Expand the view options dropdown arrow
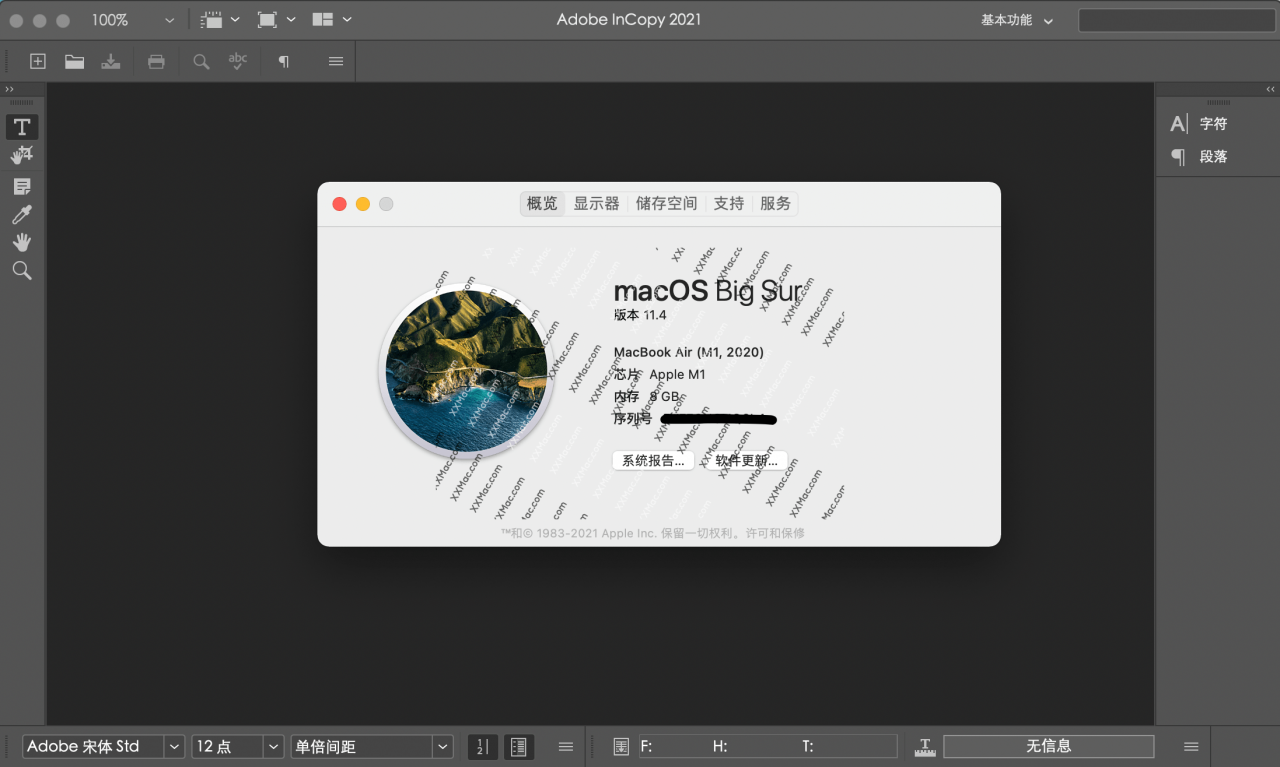The width and height of the screenshot is (1280, 767). click(x=235, y=20)
